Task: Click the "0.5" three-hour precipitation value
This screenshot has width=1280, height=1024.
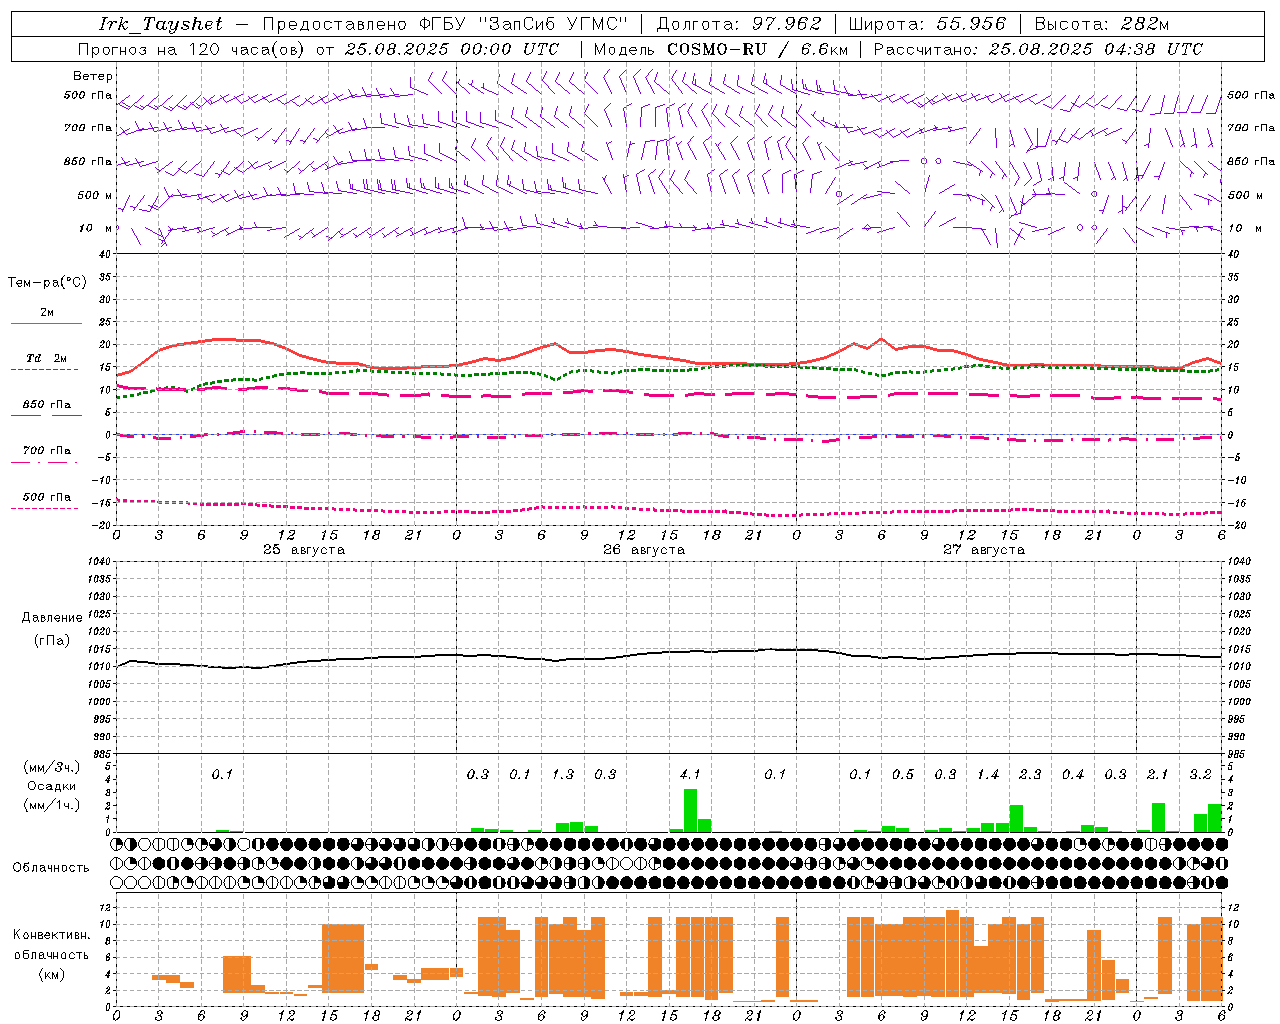Action: (x=903, y=774)
